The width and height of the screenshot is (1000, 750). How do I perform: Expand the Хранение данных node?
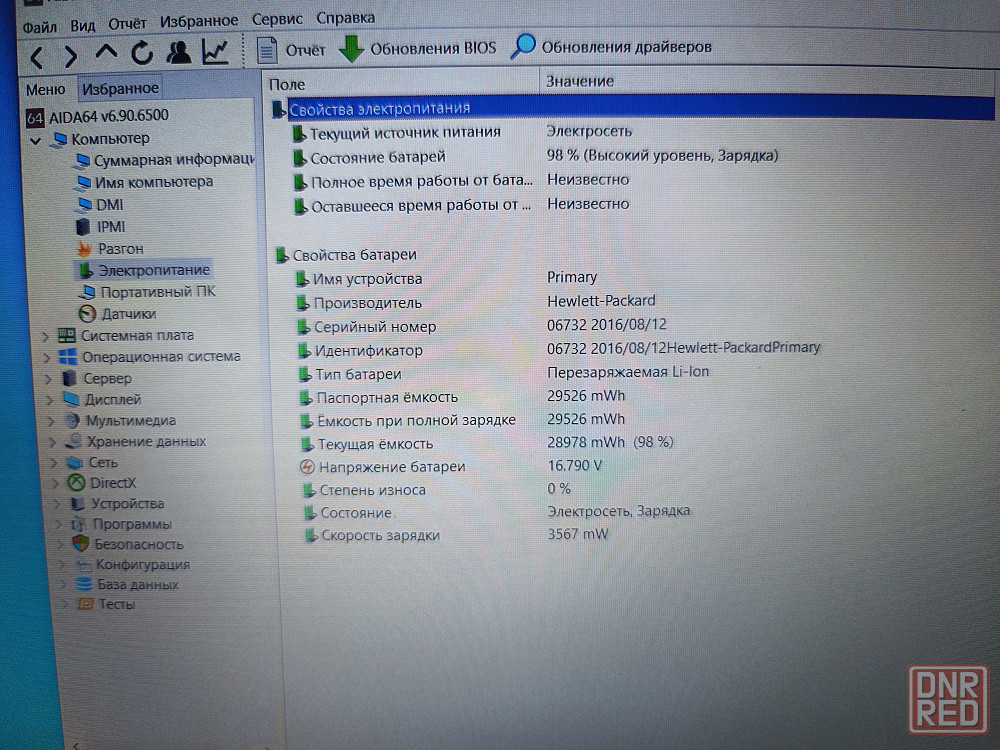coord(54,442)
